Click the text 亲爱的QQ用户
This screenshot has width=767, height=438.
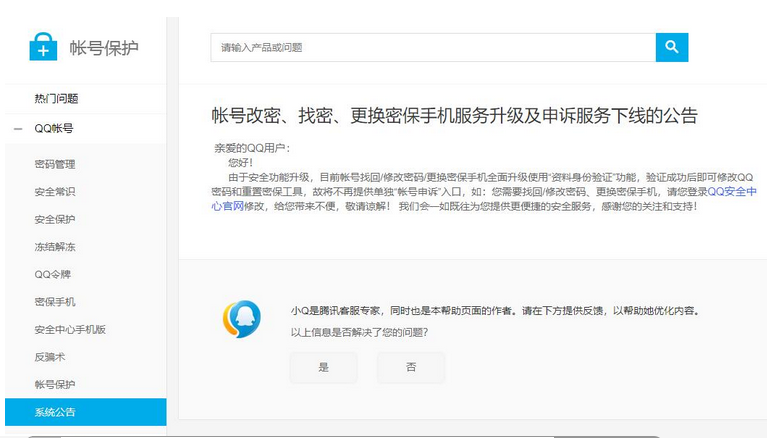[252, 148]
